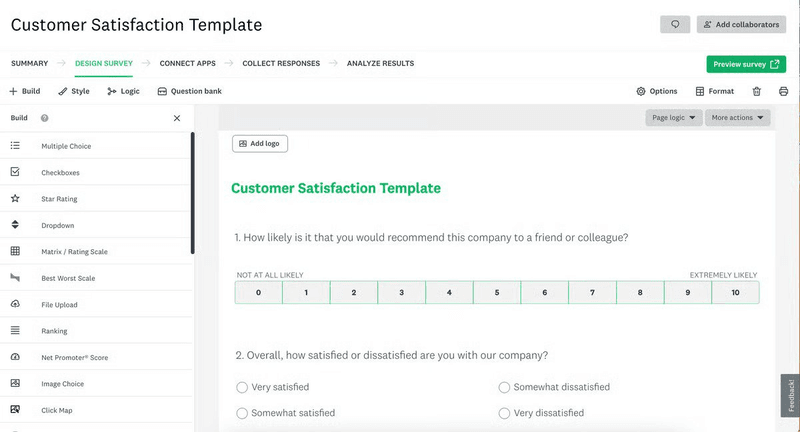The height and width of the screenshot is (432, 800).
Task: Select rating 7 on likelihood scale
Action: (x=592, y=292)
